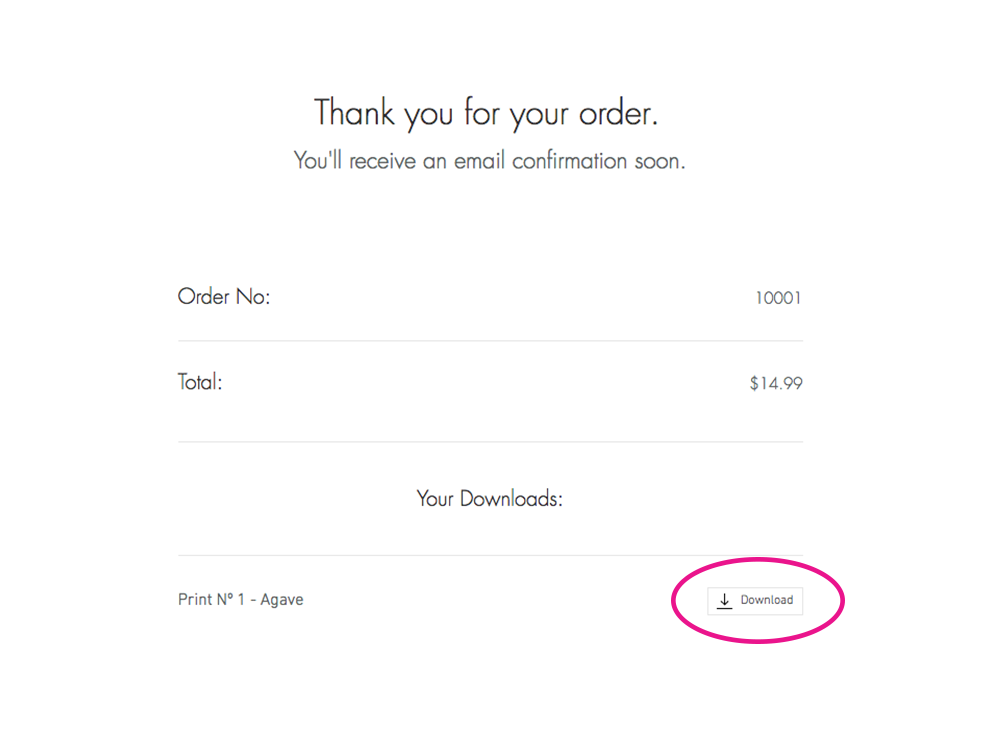Click the "Your Downloads:" heading
The width and height of the screenshot is (997, 738).
(489, 498)
